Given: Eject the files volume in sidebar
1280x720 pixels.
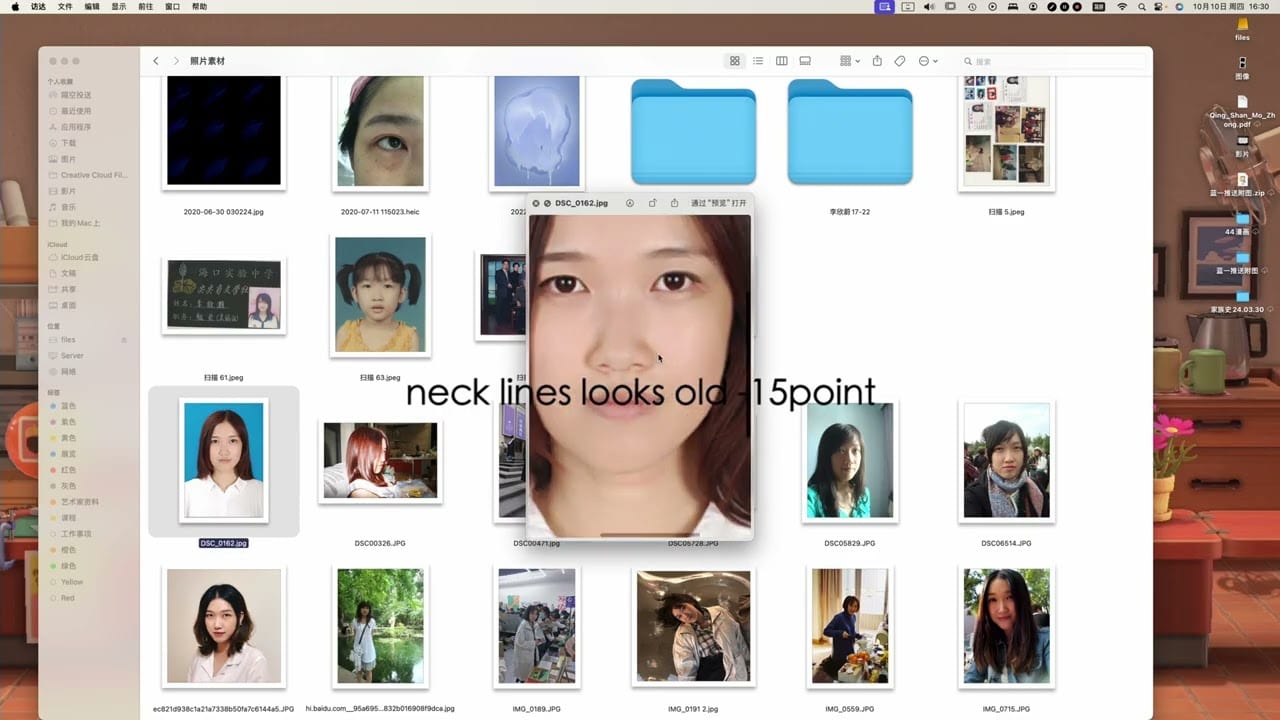Looking at the screenshot, I should click(x=124, y=340).
